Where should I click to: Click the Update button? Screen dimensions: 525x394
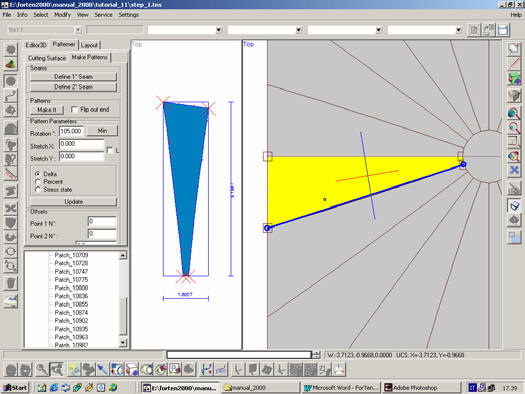tap(73, 202)
